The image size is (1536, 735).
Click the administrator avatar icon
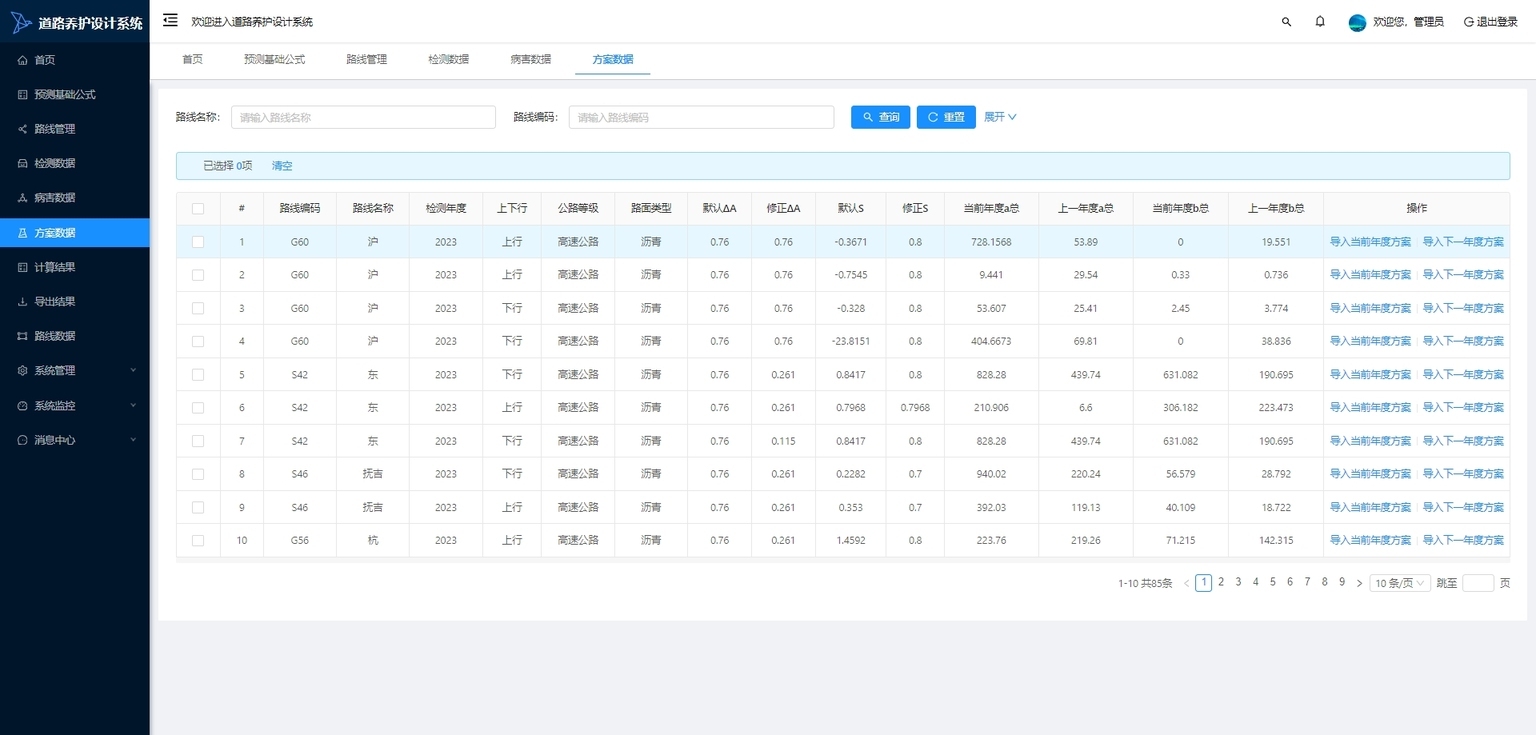coord(1357,22)
